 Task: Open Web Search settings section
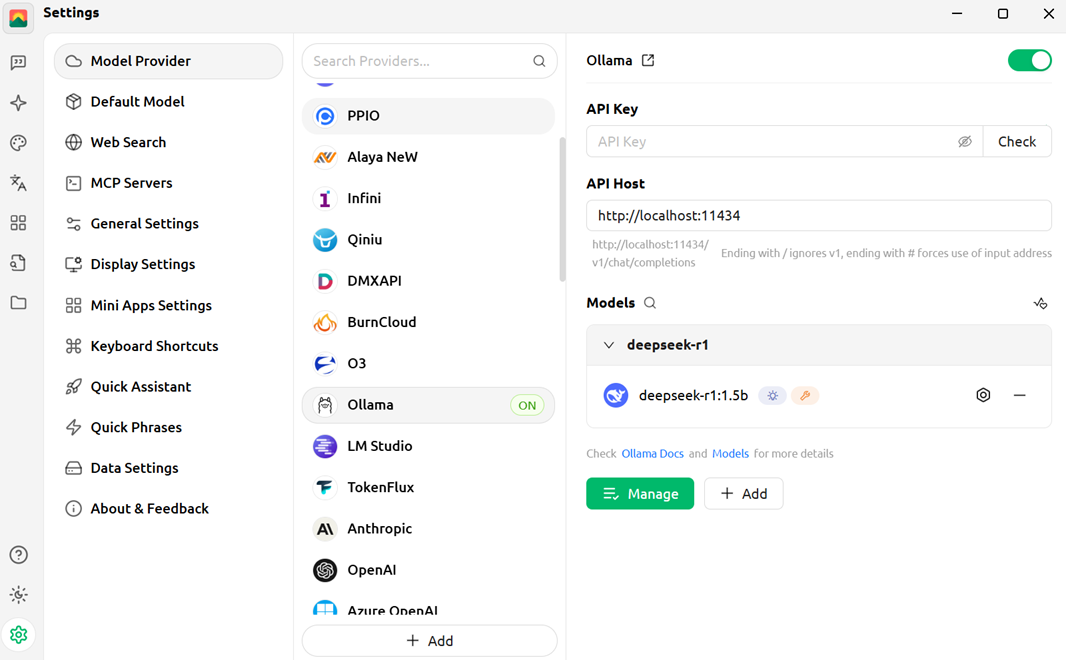(169, 143)
